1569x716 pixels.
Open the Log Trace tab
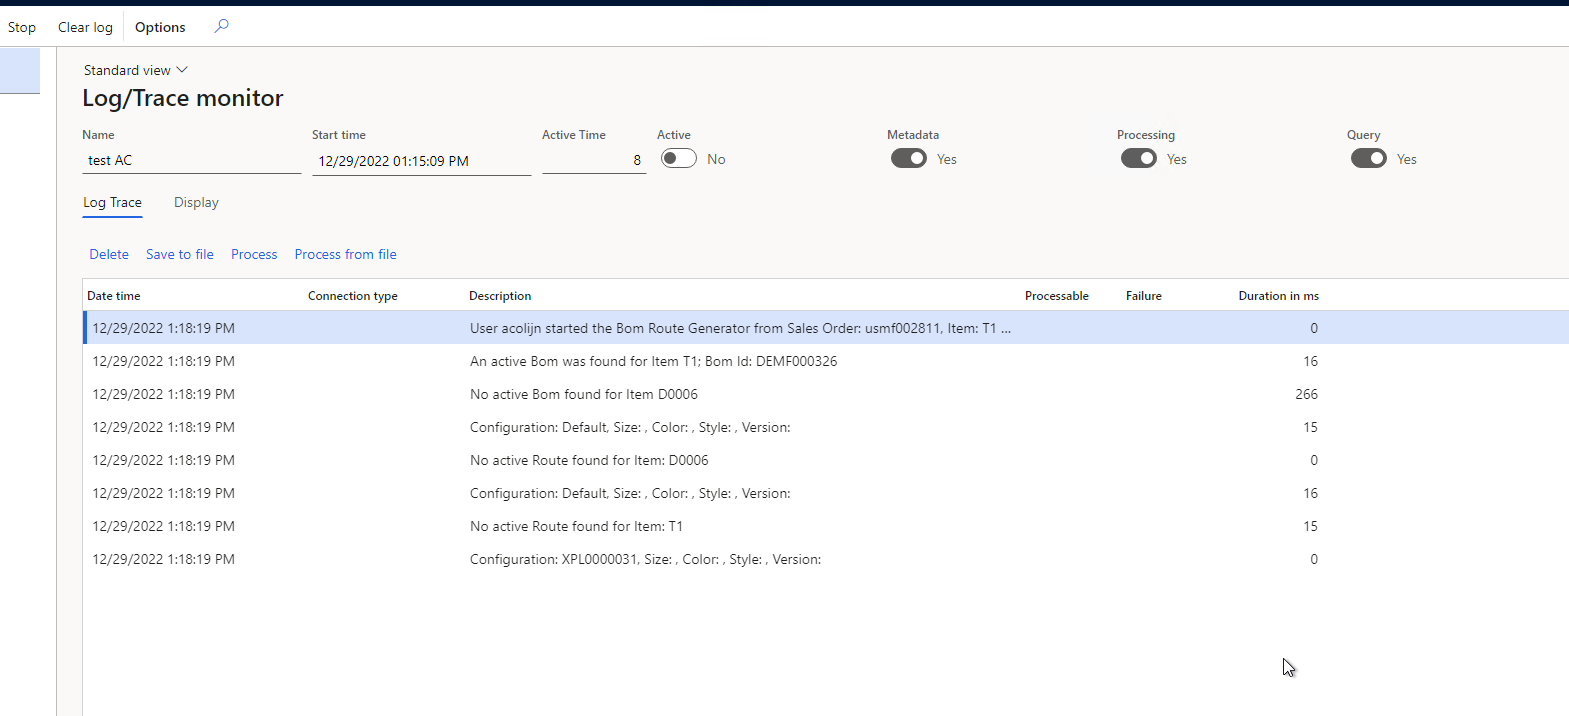click(112, 202)
